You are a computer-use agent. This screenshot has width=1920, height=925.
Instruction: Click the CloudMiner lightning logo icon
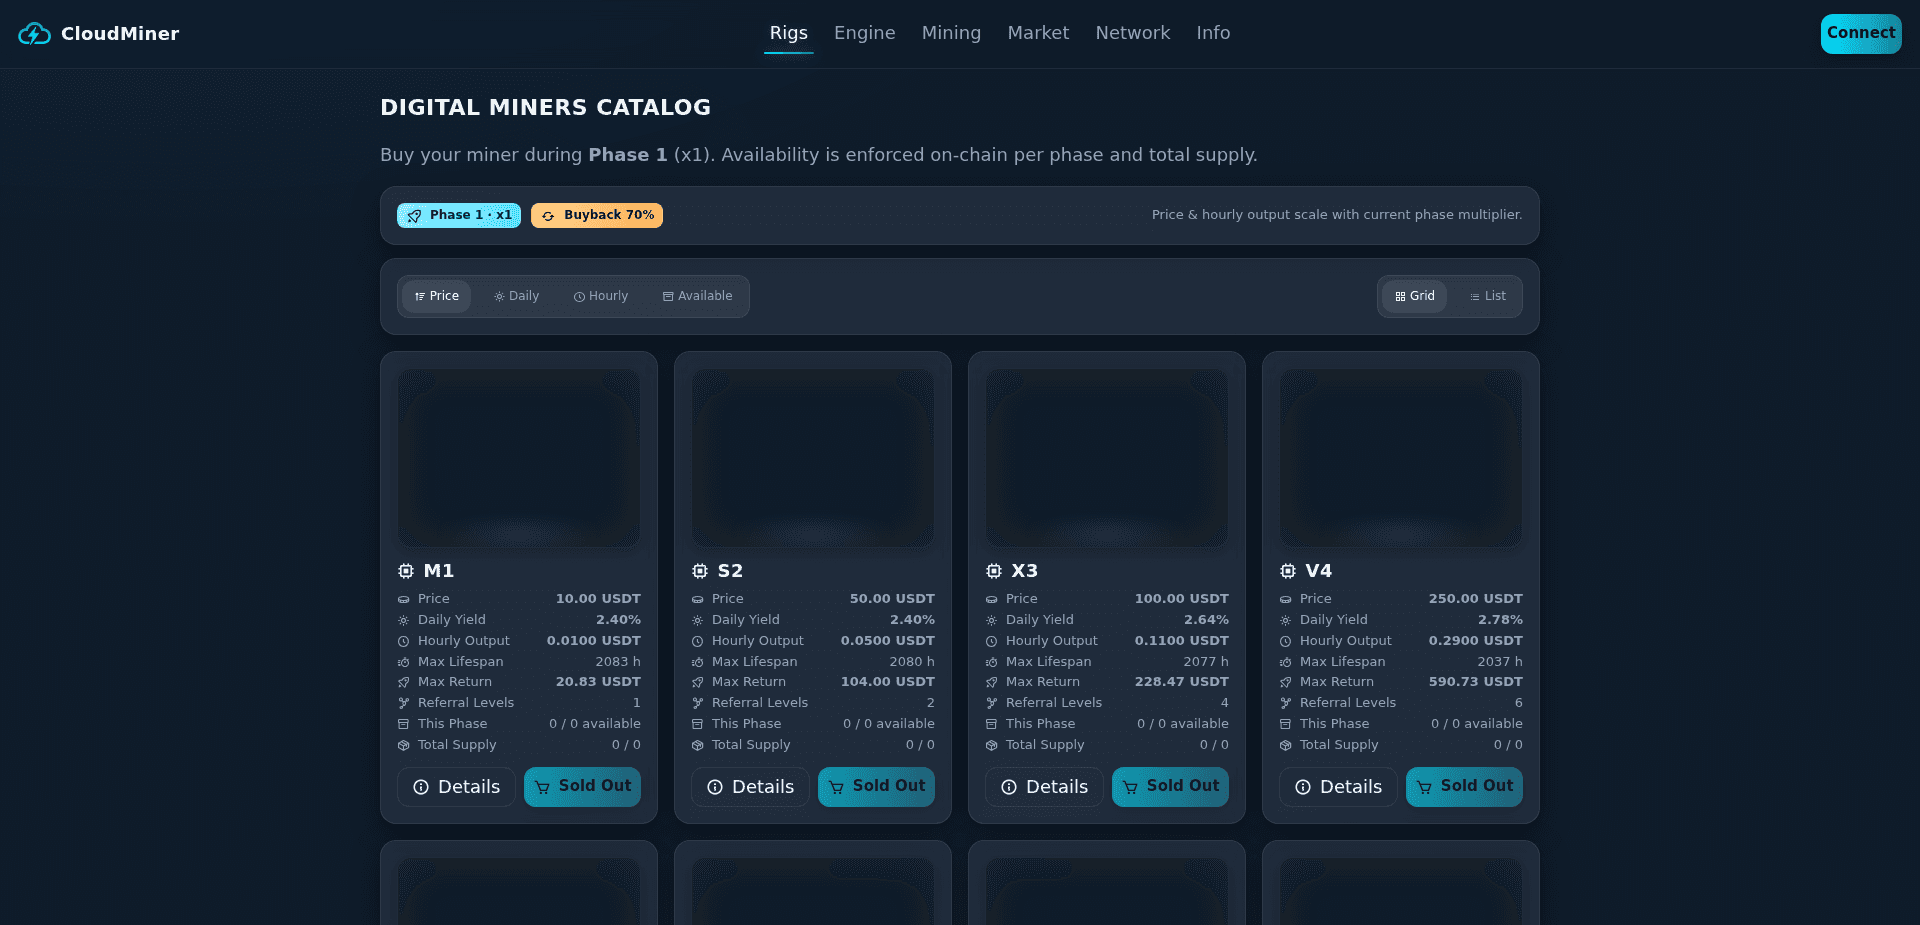33,33
